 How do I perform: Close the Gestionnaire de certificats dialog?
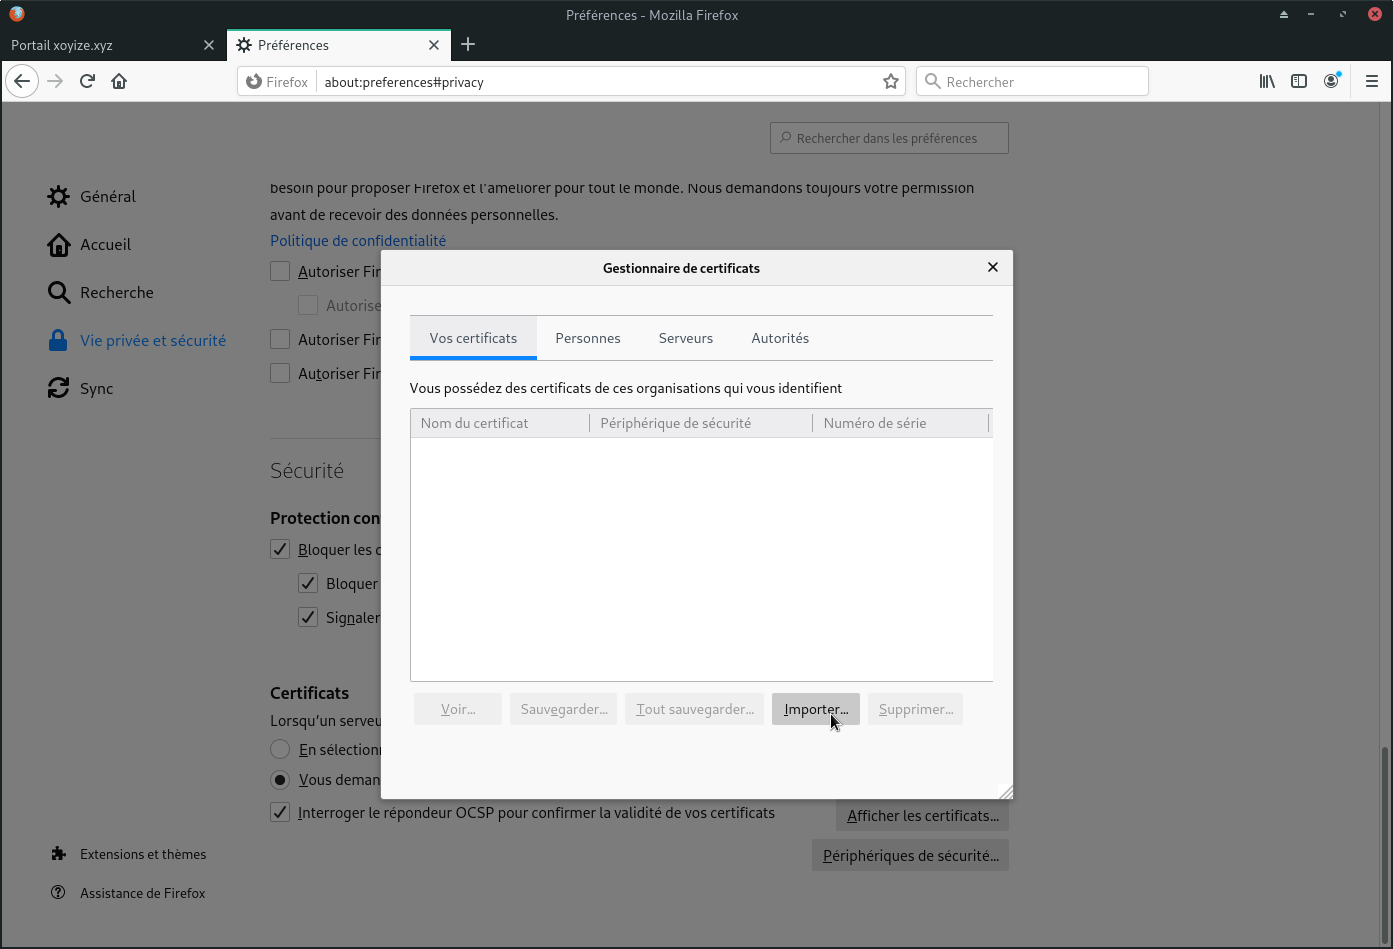coord(993,267)
